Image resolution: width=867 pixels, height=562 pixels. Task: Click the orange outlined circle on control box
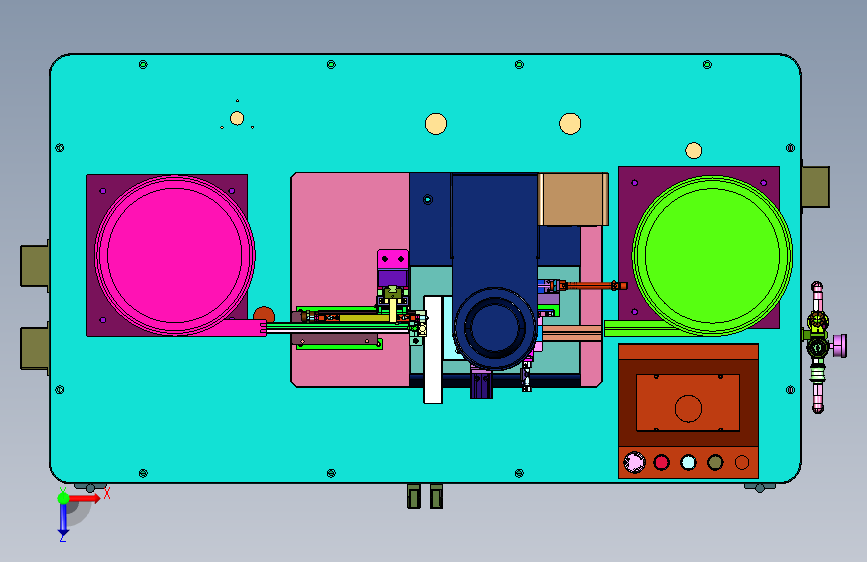coord(742,462)
